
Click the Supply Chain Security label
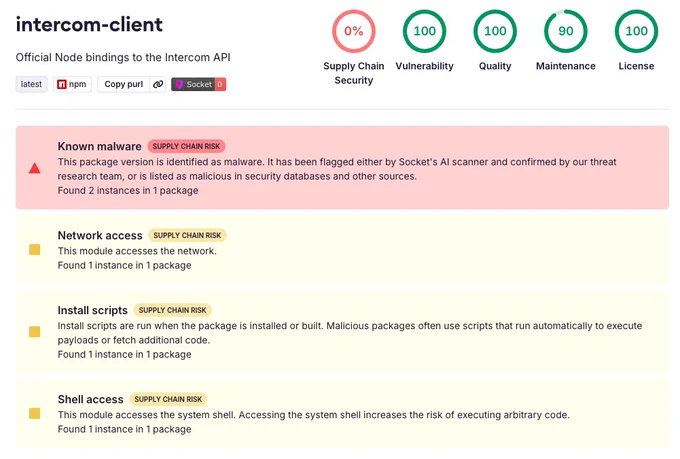(353, 73)
